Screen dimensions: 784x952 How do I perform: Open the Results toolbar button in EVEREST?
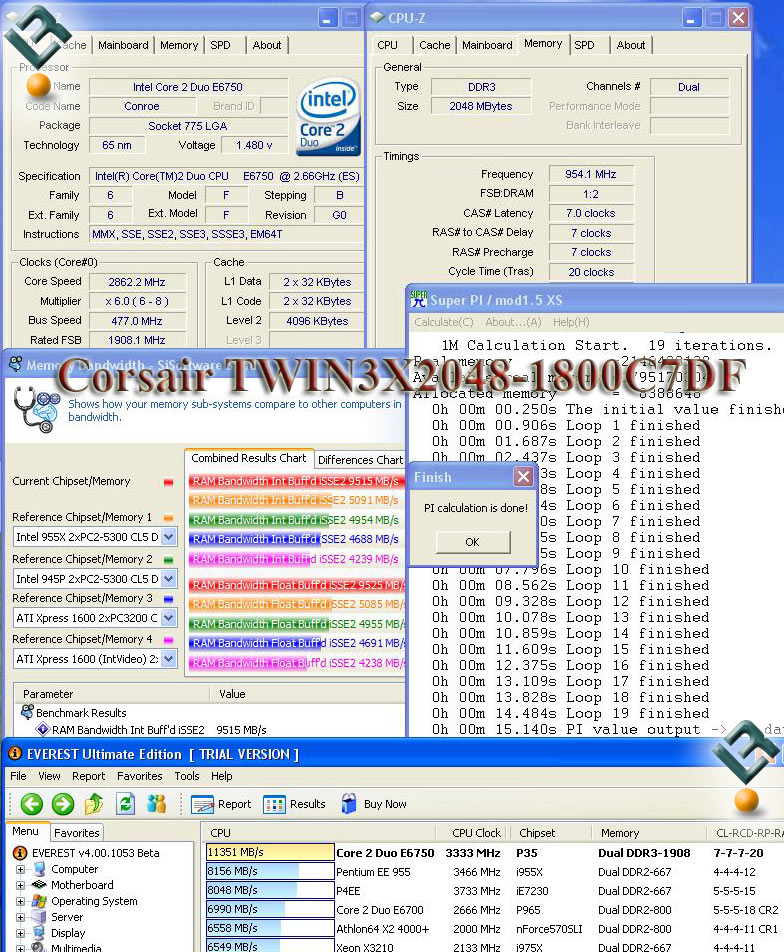(295, 804)
